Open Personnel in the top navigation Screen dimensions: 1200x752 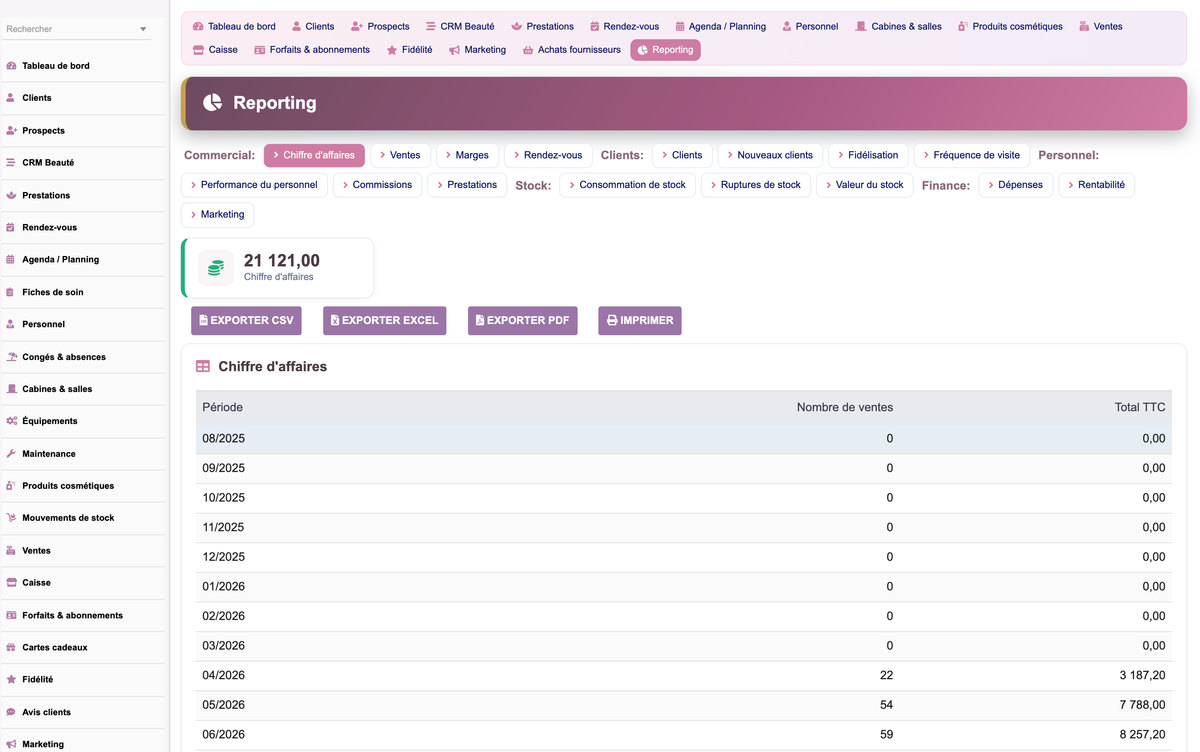[x=810, y=27]
